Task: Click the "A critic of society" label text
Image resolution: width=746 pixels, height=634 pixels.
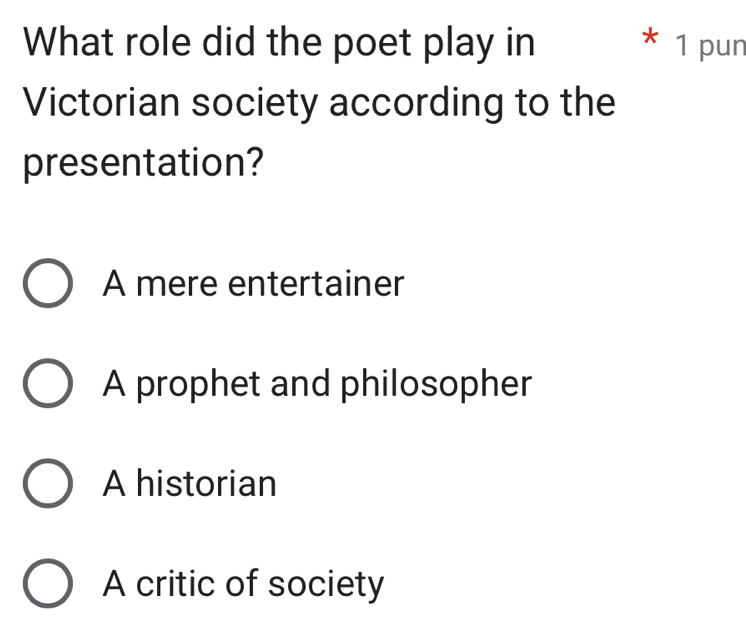Action: click(243, 584)
